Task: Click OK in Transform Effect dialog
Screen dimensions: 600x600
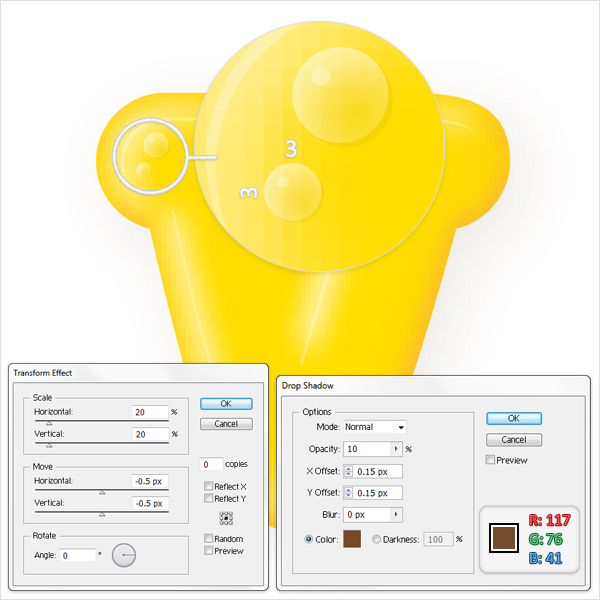Action: point(226,404)
